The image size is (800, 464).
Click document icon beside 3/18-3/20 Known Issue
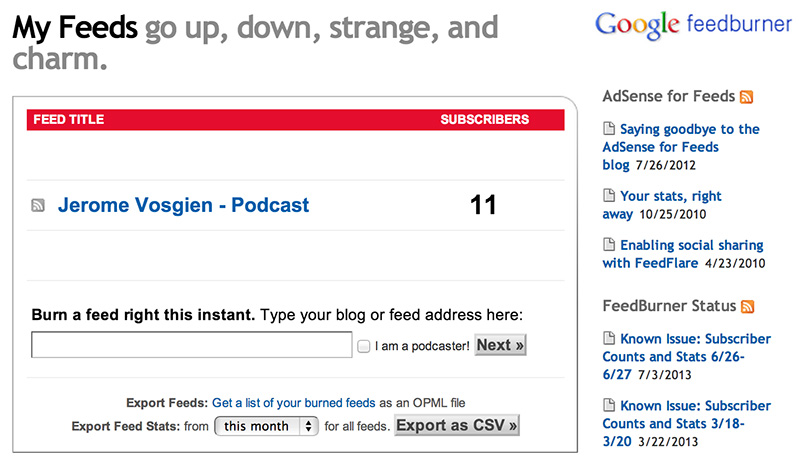(609, 405)
